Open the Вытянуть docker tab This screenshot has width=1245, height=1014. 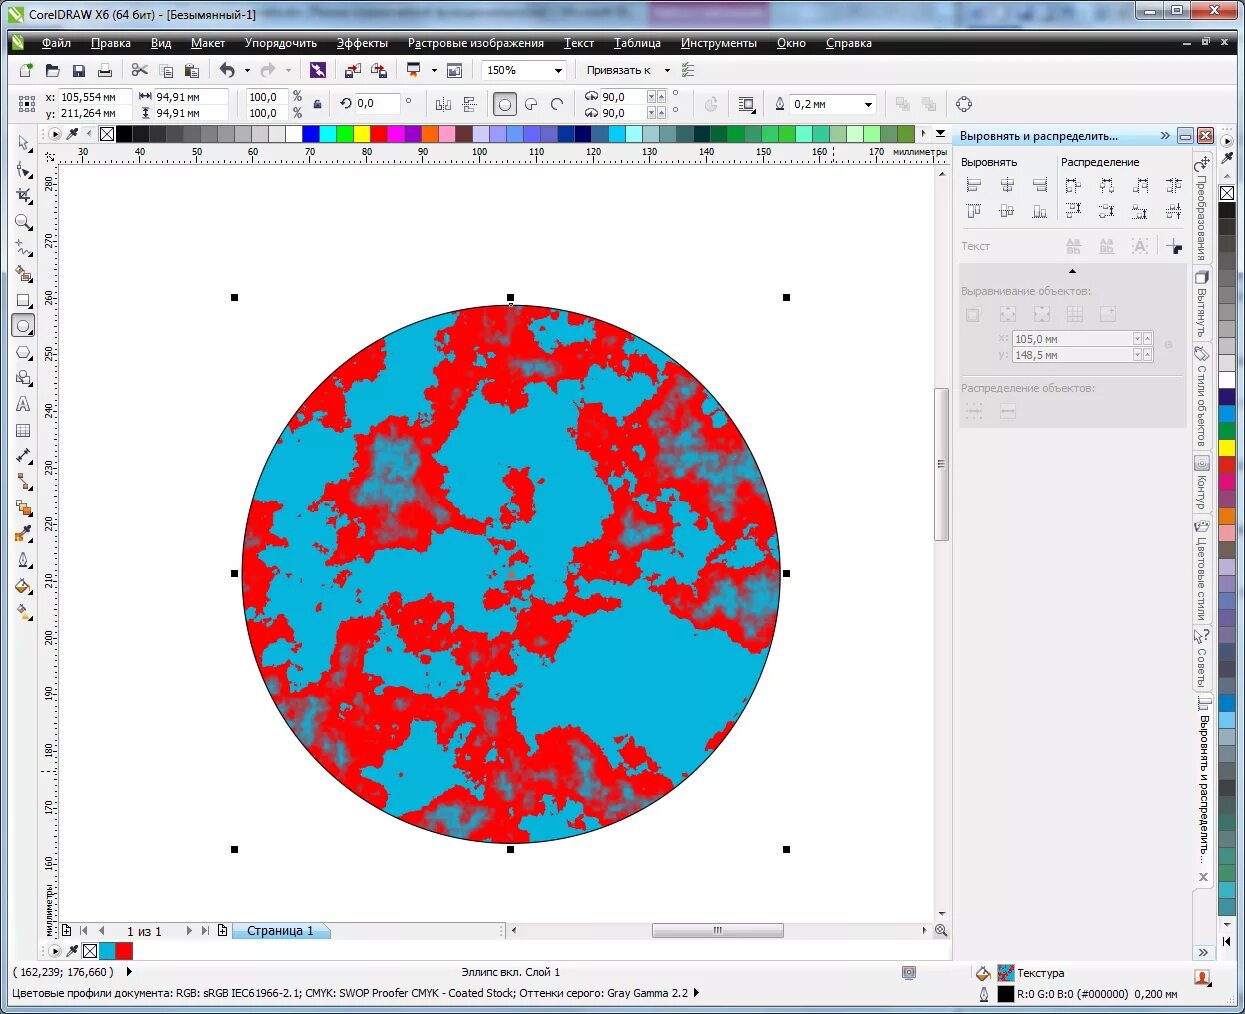(1201, 303)
